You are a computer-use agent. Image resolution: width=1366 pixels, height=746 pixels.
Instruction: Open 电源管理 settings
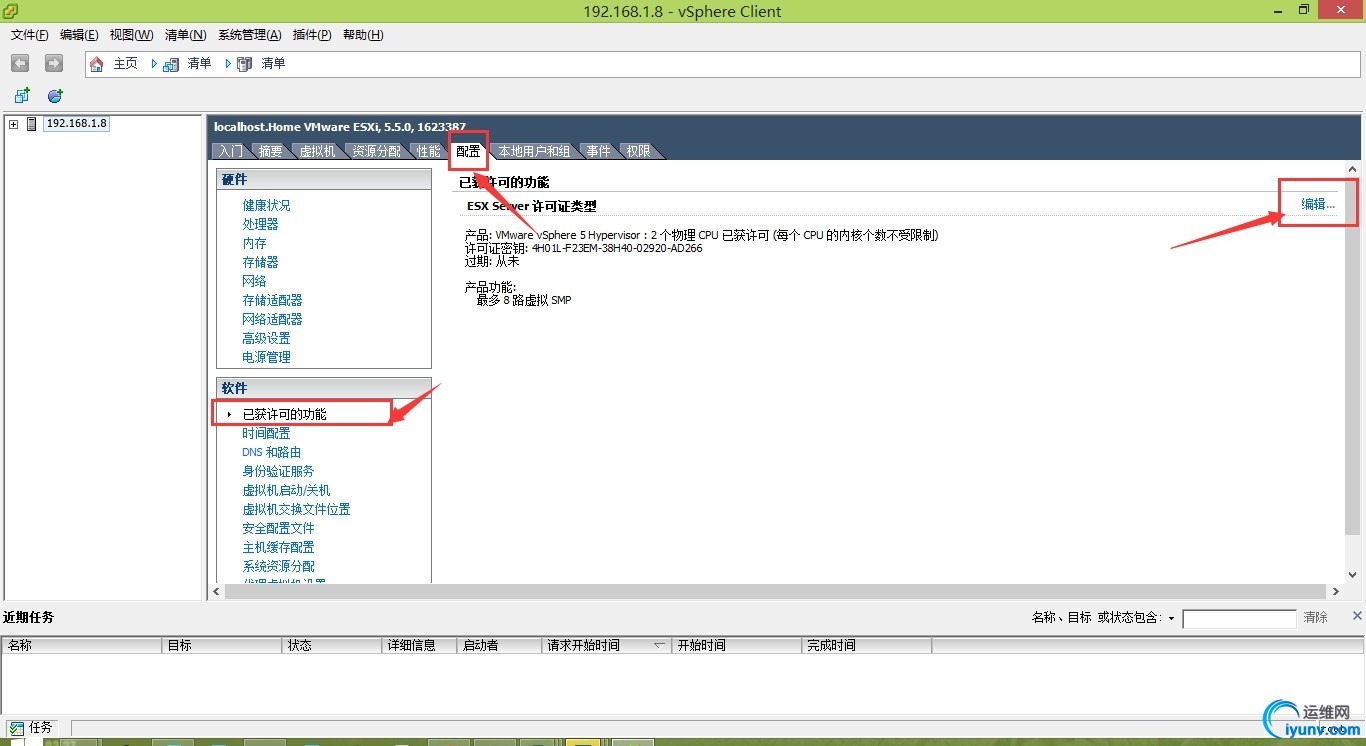[266, 357]
